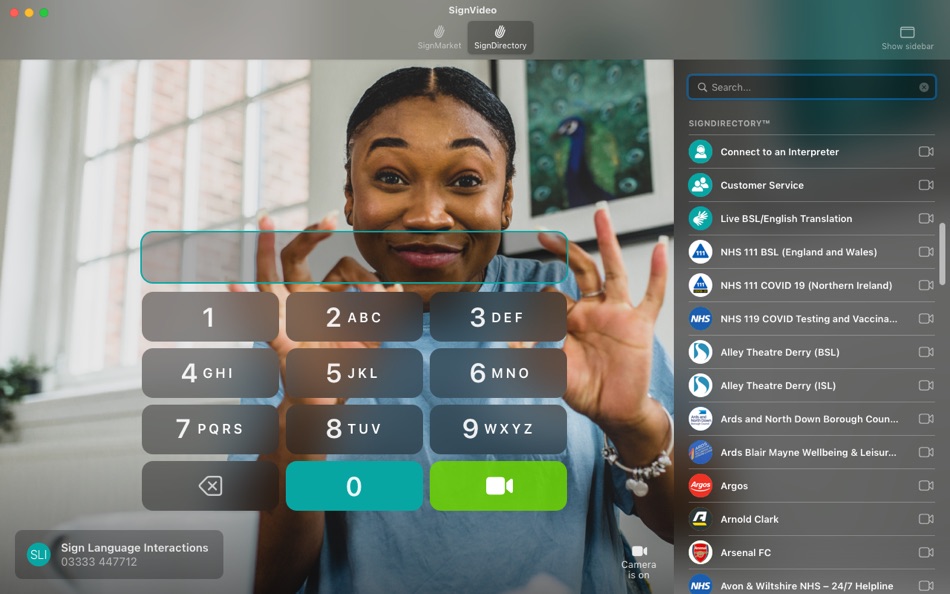Tap the 9 WXYZ key
950x594 pixels.
click(x=498, y=429)
